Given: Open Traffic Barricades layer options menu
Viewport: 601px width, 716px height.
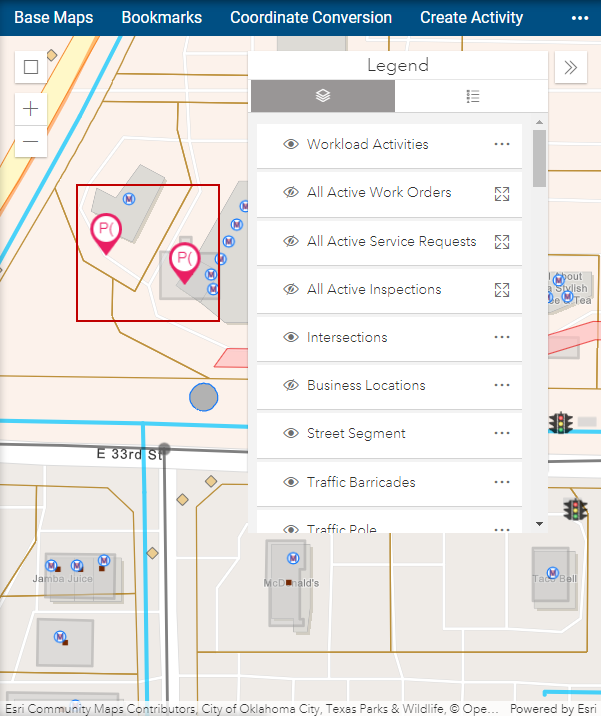Looking at the screenshot, I should 502,482.
